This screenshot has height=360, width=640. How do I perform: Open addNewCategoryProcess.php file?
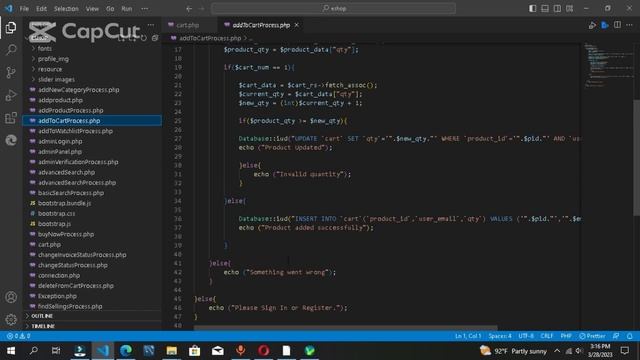[x=78, y=90]
